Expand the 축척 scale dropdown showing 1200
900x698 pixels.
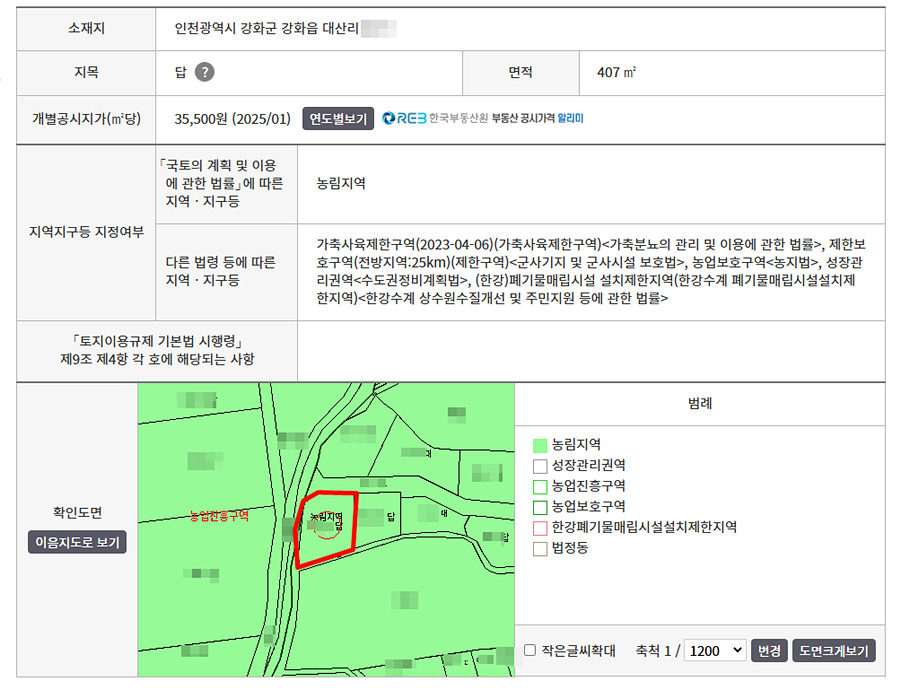click(715, 650)
